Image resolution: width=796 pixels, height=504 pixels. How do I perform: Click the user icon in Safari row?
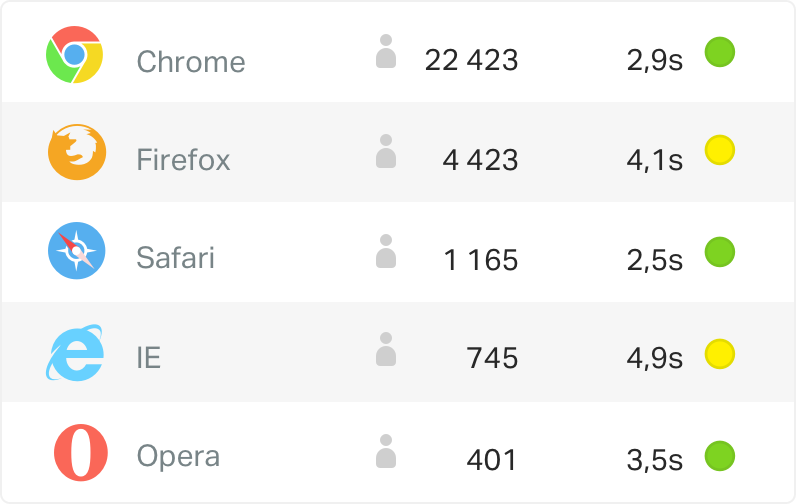tap(386, 251)
